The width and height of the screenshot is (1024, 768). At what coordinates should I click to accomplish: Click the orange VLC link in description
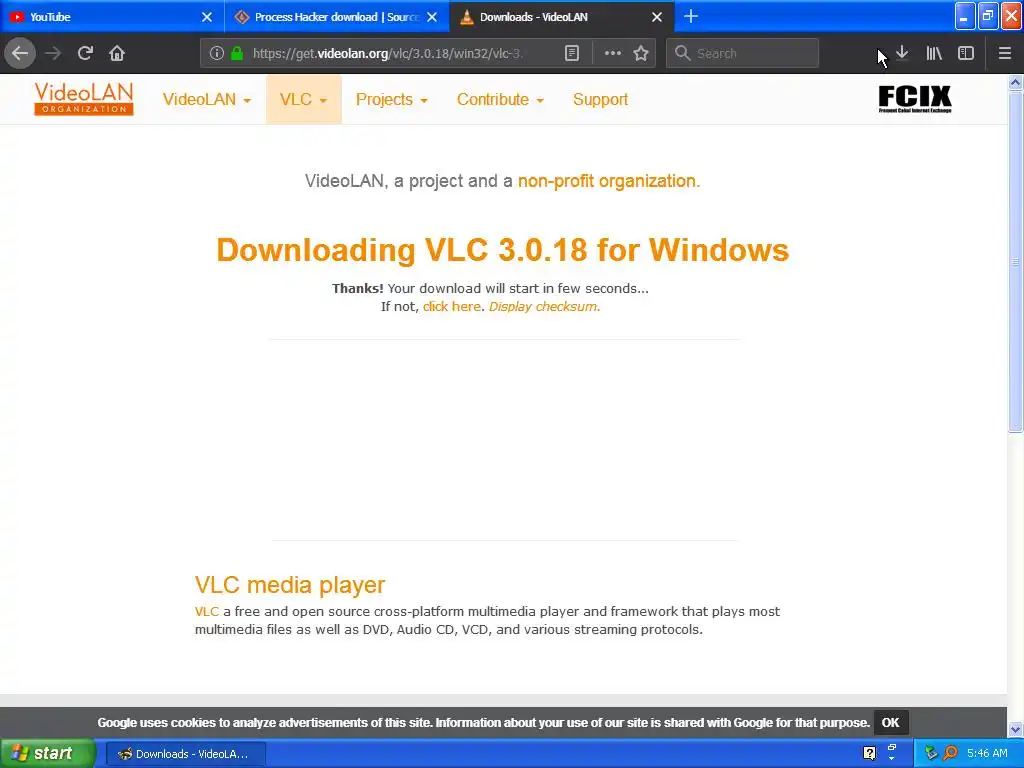tap(206, 611)
